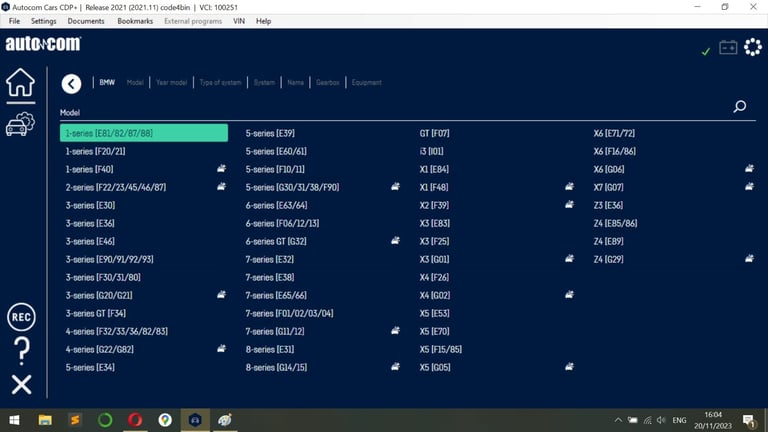
Task: Select X5 [E70] model
Action: point(434,332)
